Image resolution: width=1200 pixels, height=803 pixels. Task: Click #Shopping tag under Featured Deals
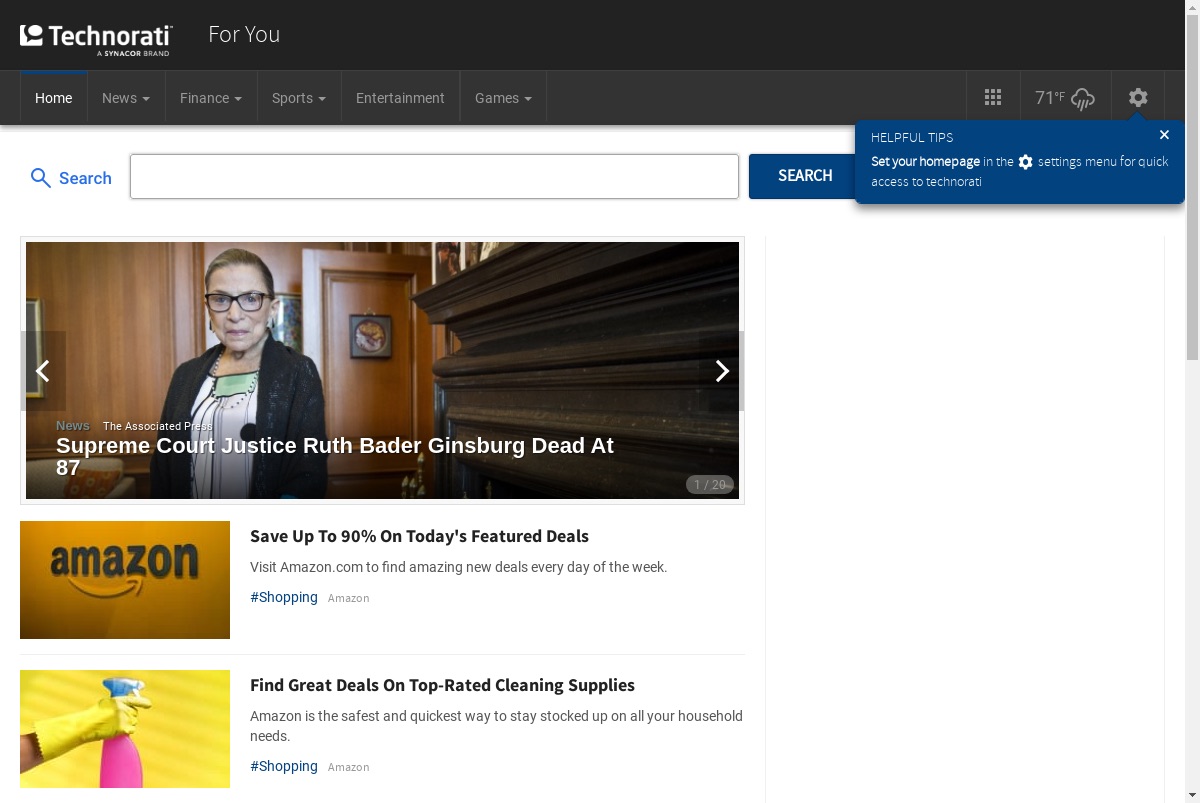pos(284,597)
